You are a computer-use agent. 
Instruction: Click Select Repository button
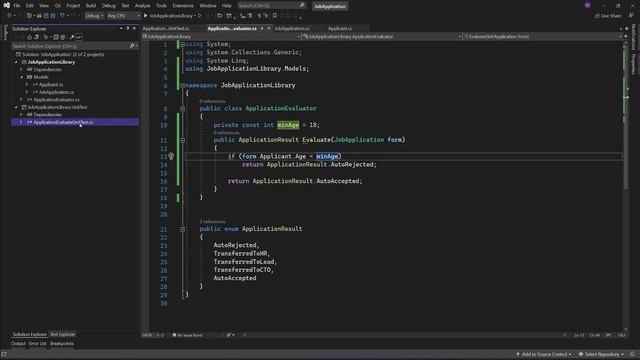pos(601,354)
